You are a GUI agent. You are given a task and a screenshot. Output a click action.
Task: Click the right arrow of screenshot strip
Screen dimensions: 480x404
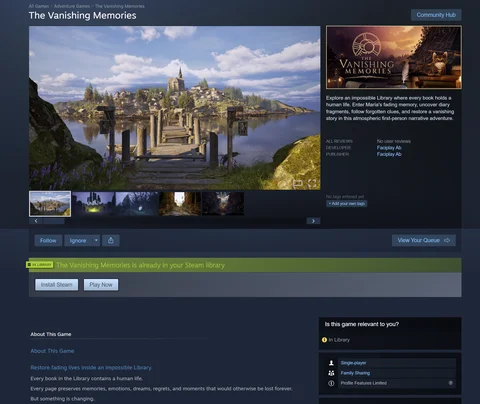pyautogui.click(x=313, y=221)
